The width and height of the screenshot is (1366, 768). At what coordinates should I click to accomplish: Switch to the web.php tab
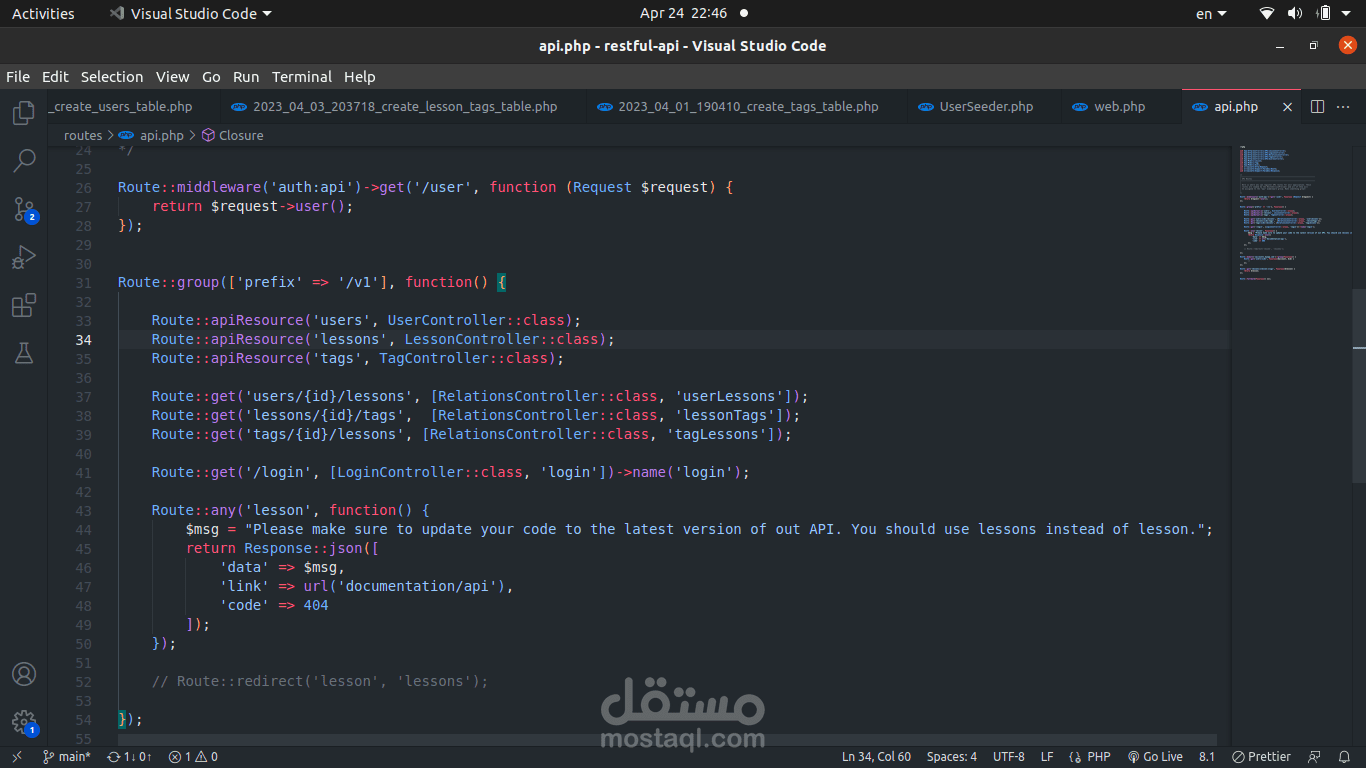click(1119, 106)
